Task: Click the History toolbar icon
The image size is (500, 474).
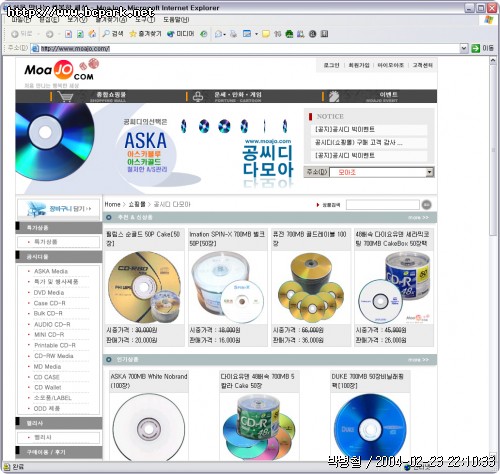Action: [204, 34]
